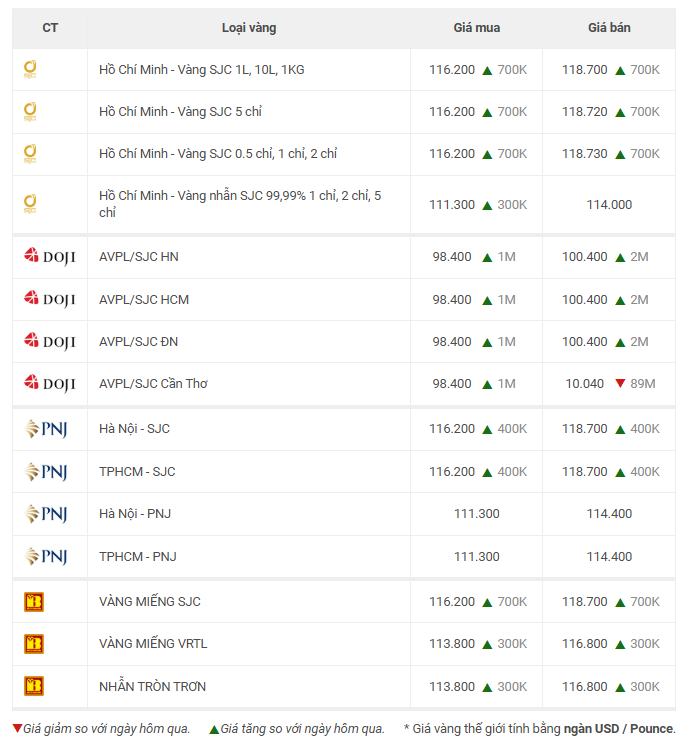
Task: Select the 'VÀNG MIẾNG VRTL' cell
Action: tap(249, 644)
